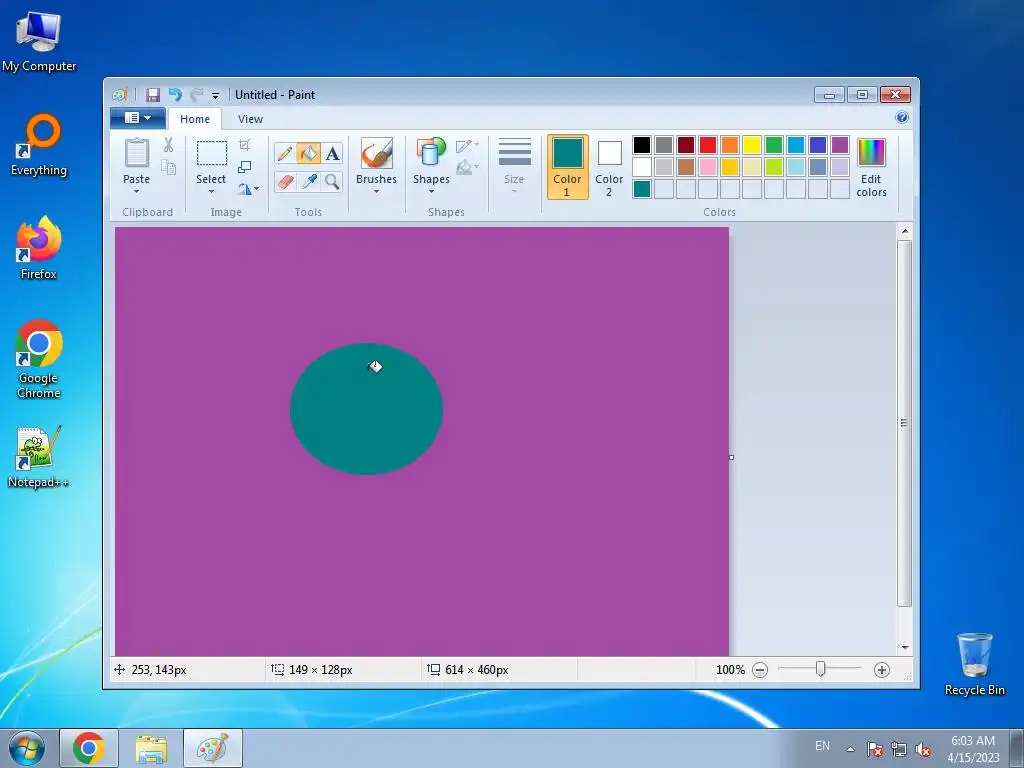Open Paint Help icon
The width and height of the screenshot is (1024, 768).
pos(902,118)
